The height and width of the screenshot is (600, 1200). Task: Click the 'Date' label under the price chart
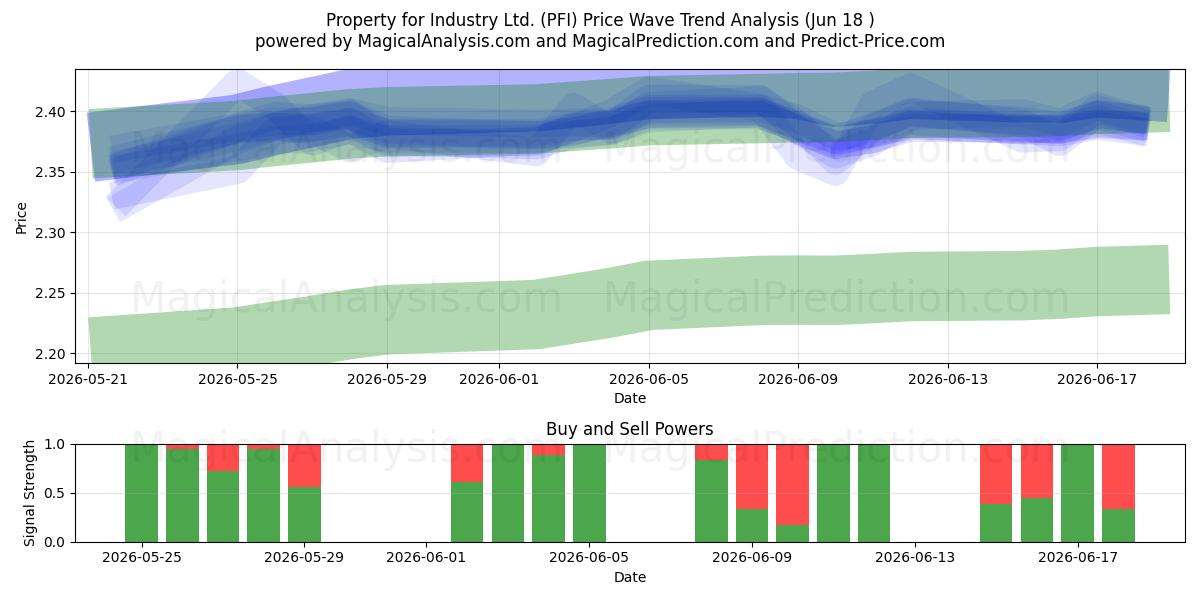tap(630, 398)
